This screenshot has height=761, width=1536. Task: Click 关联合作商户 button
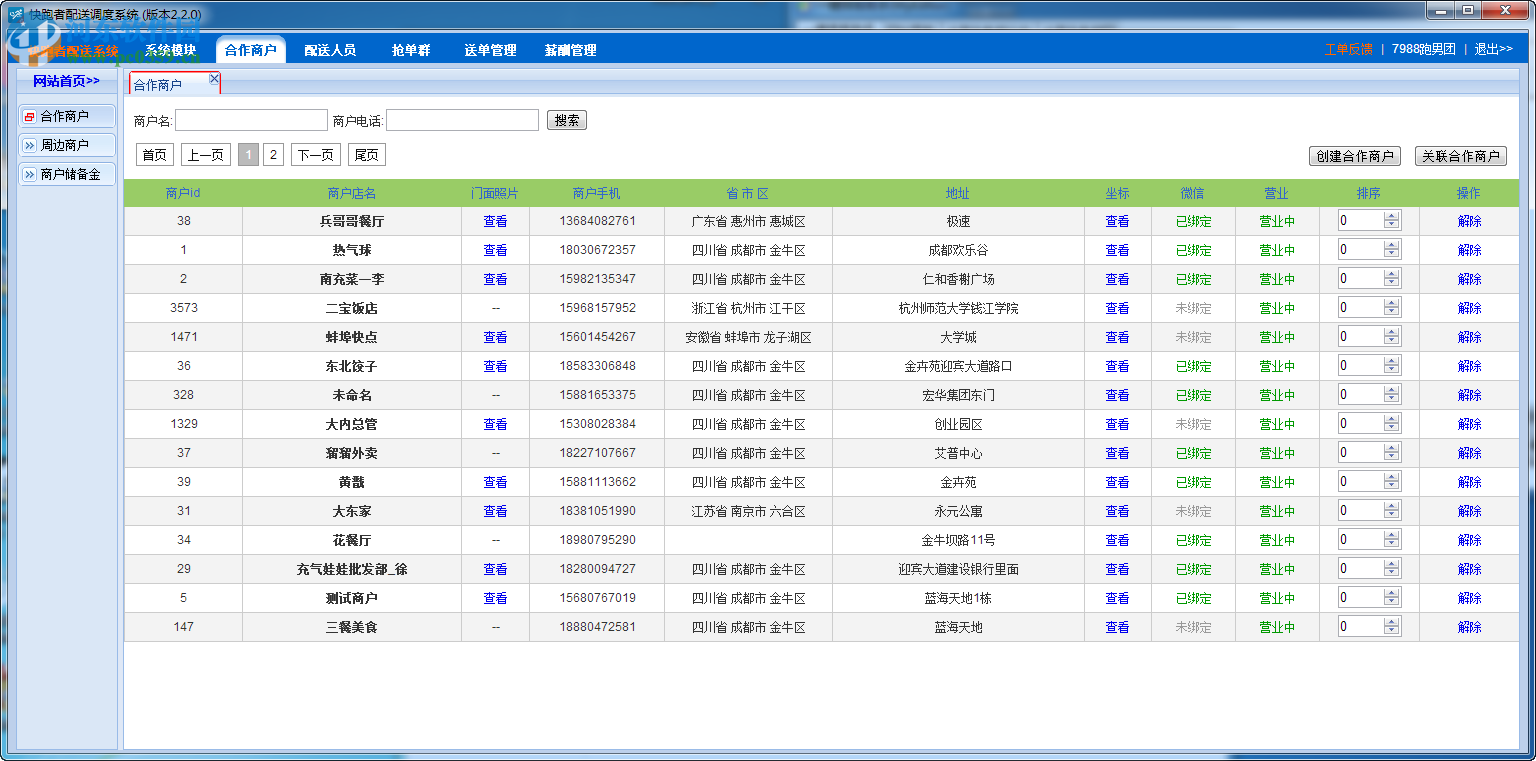(x=1461, y=156)
